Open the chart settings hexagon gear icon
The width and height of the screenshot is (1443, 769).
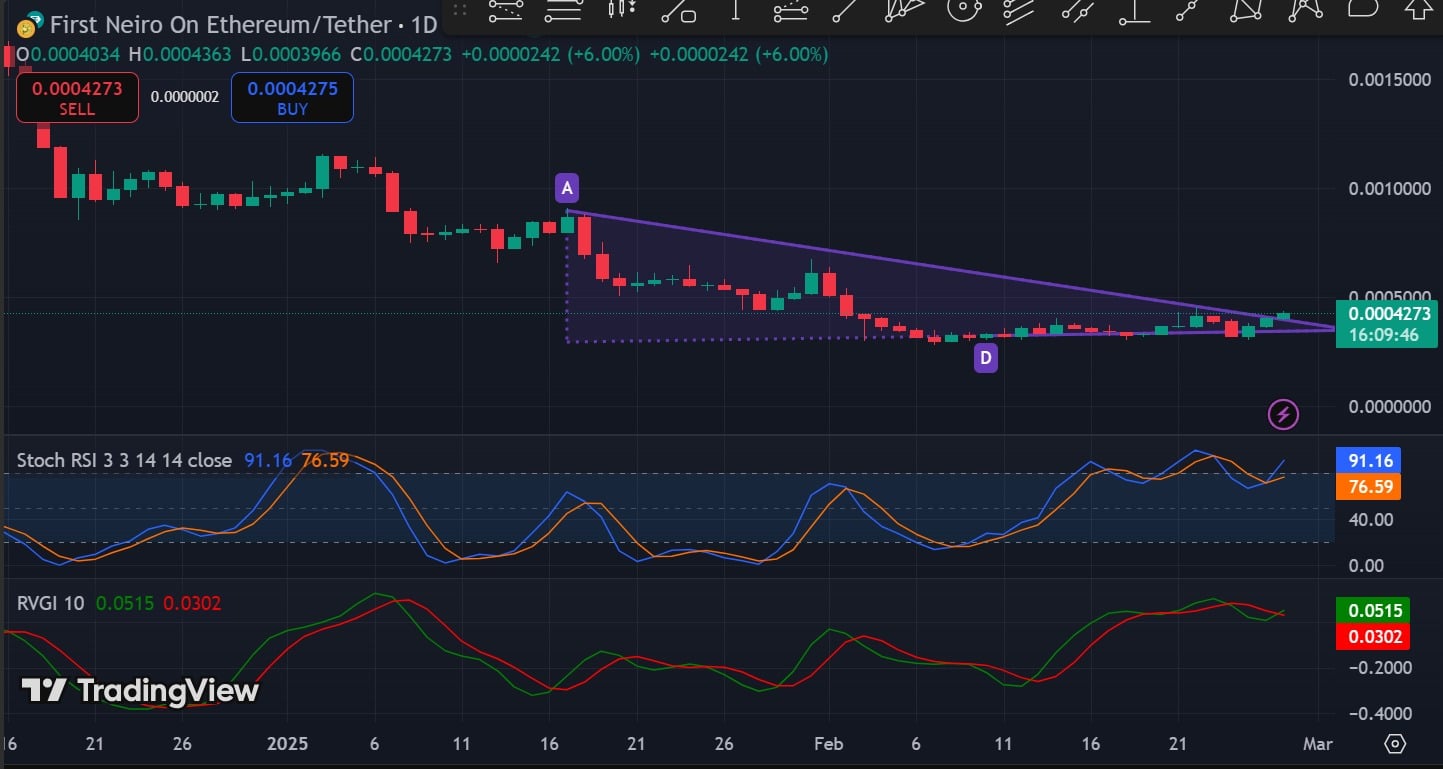[1395, 744]
